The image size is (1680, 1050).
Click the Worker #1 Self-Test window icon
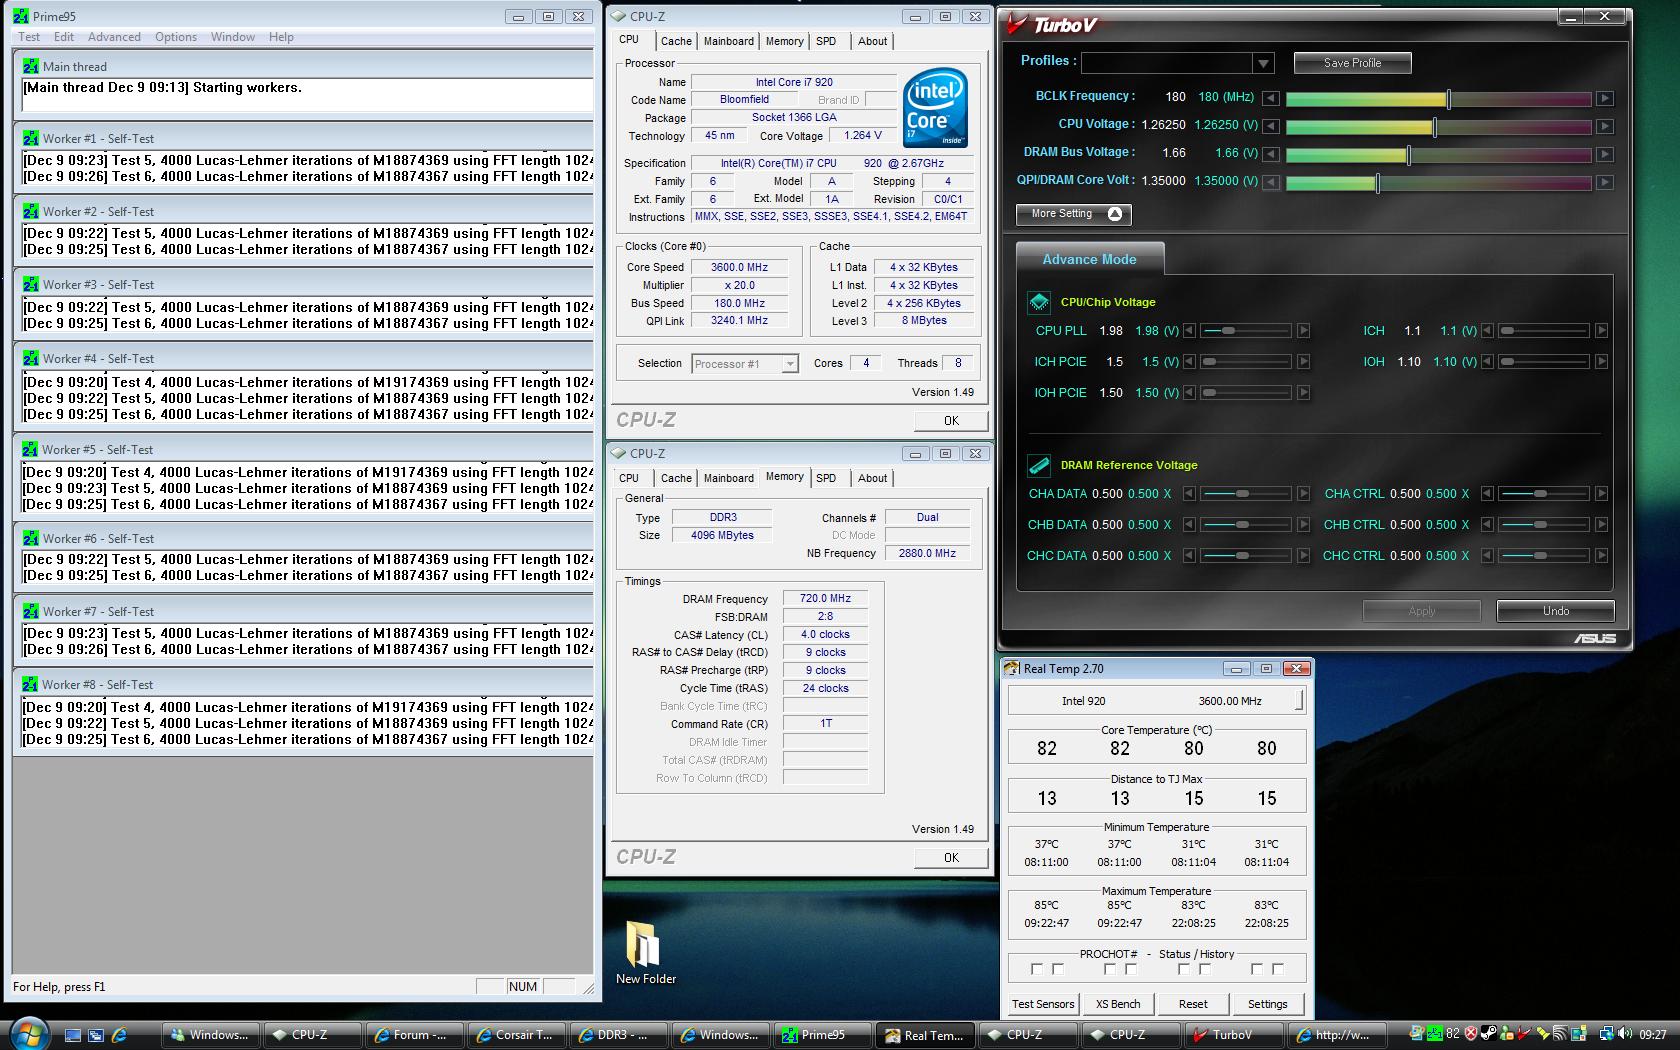pos(31,138)
